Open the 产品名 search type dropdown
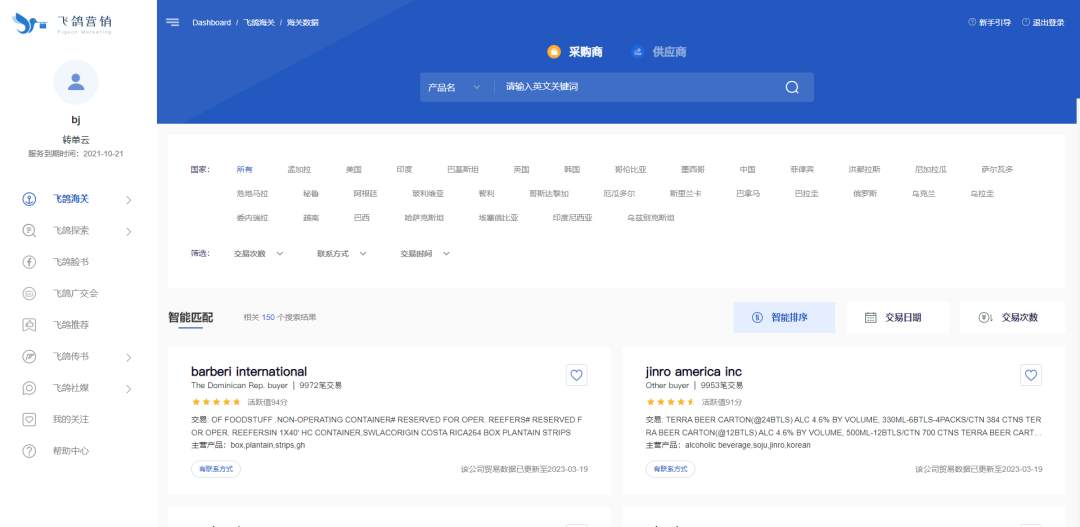Viewport: 1080px width, 527px height. [x=455, y=87]
